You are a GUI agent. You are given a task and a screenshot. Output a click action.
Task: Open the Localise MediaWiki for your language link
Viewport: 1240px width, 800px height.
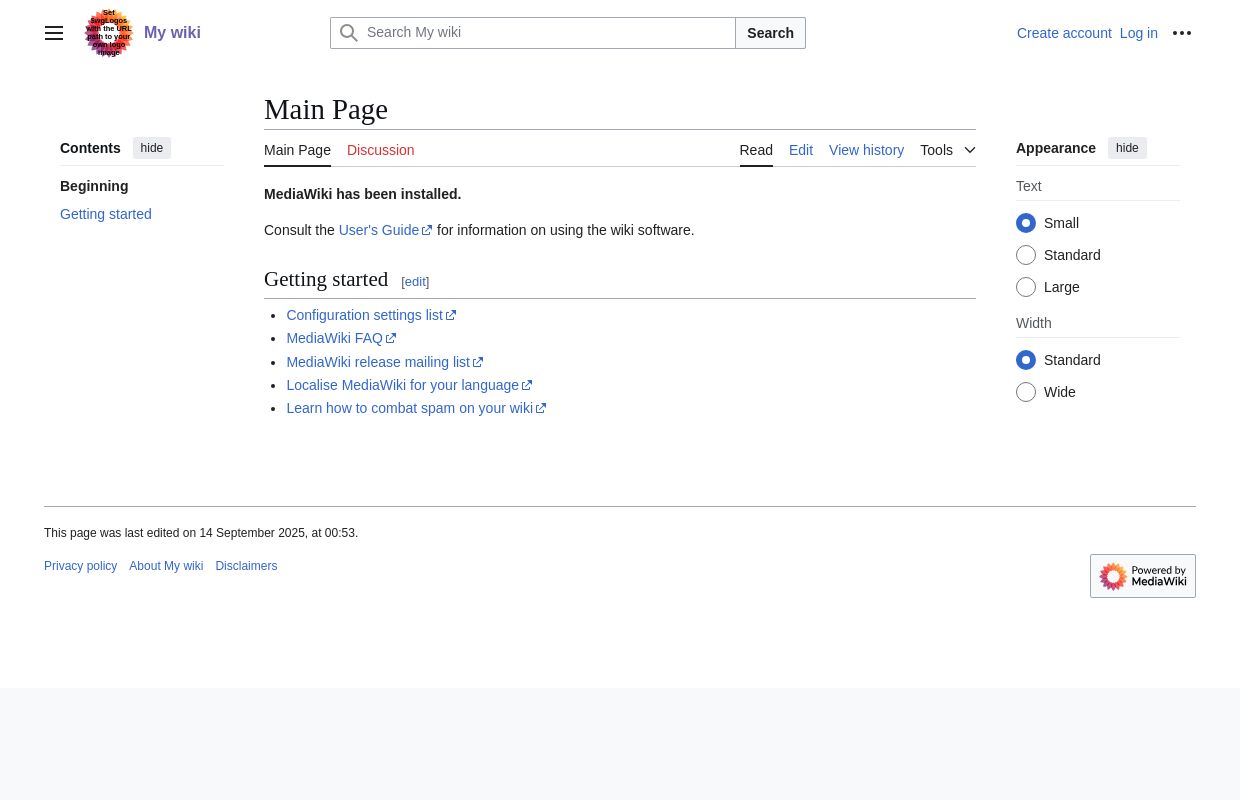point(403,385)
